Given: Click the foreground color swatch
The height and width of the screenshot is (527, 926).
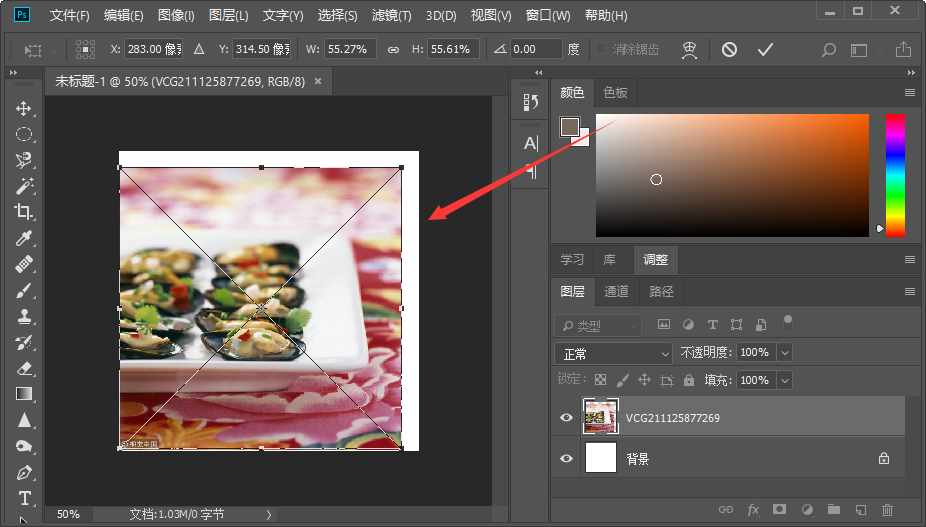Looking at the screenshot, I should [569, 126].
